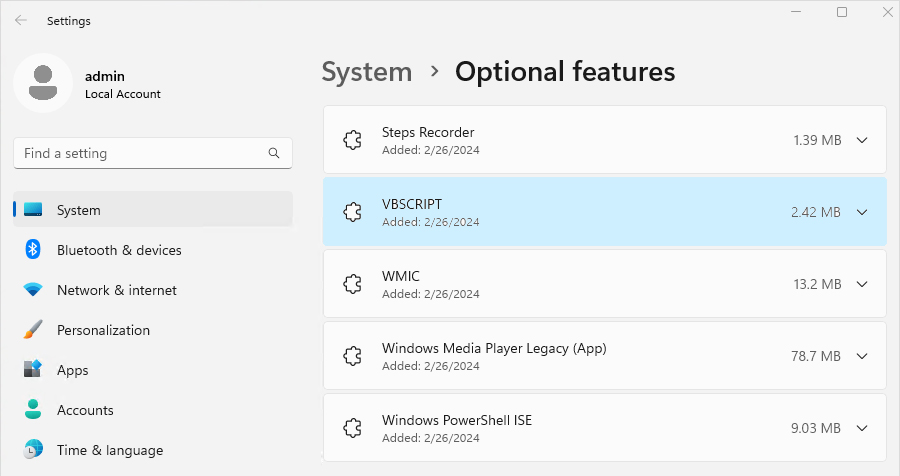Viewport: 900px width, 476px height.
Task: Click Added date under WMIC
Action: 430,293
